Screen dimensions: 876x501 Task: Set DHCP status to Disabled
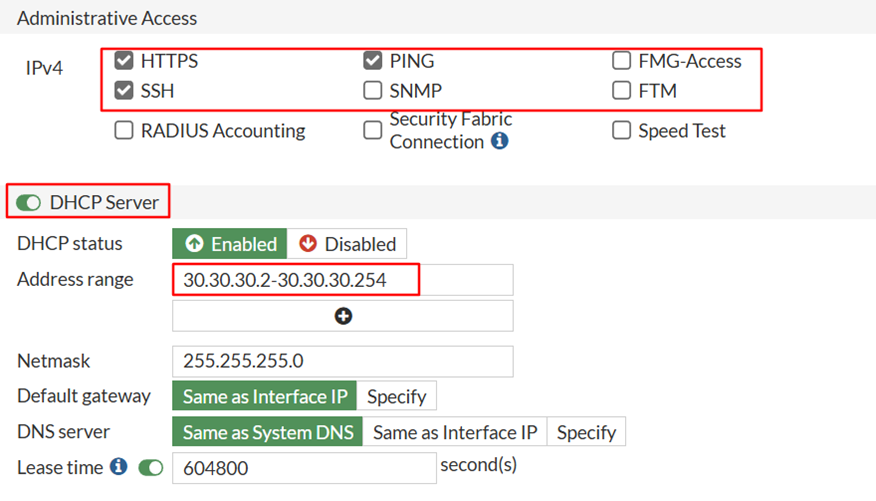(x=347, y=244)
